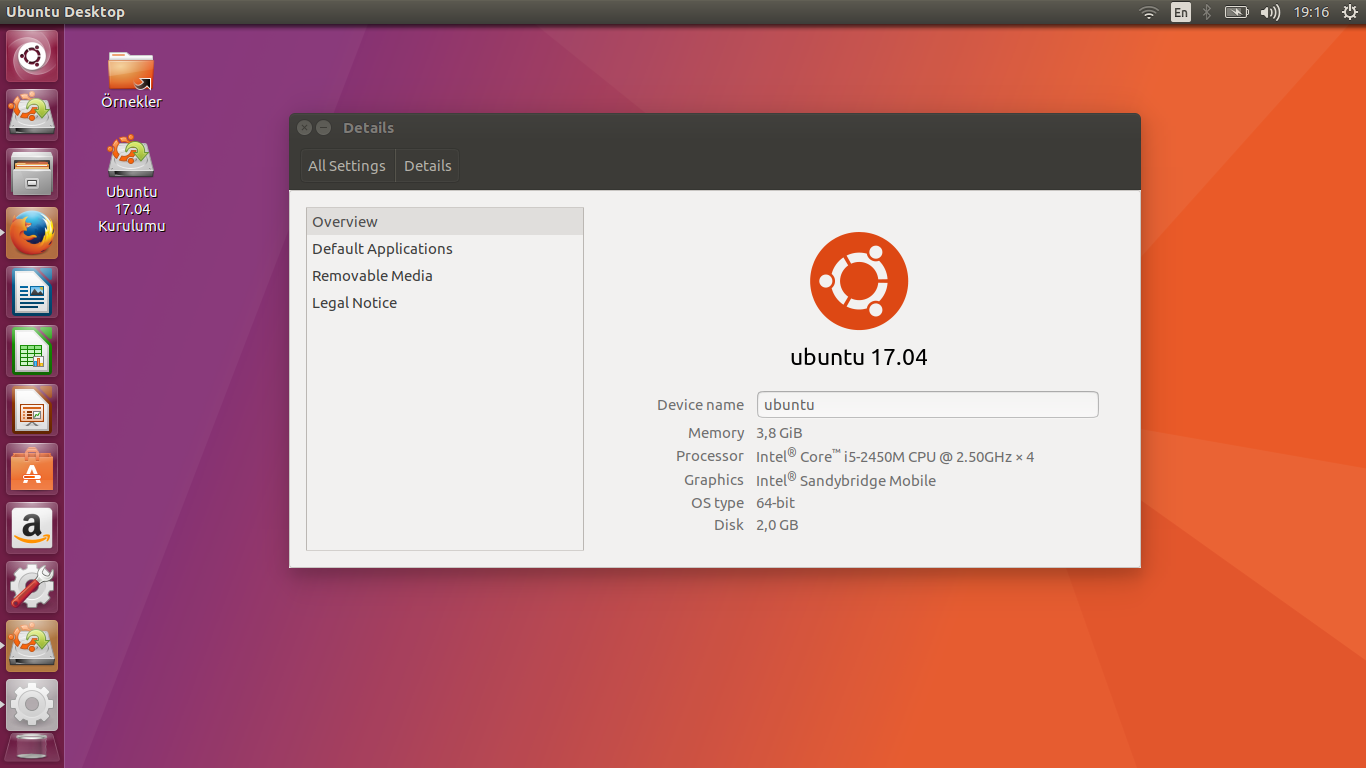This screenshot has height=768, width=1366.
Task: Click the Device name text field
Action: point(928,405)
